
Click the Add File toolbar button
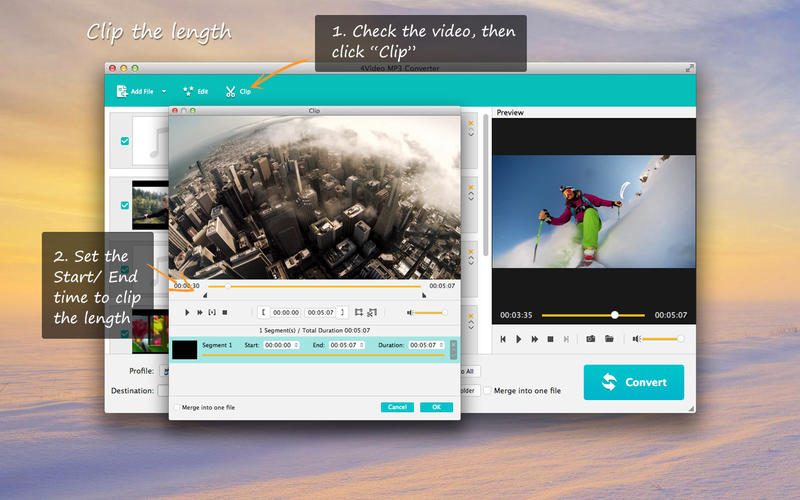135,91
